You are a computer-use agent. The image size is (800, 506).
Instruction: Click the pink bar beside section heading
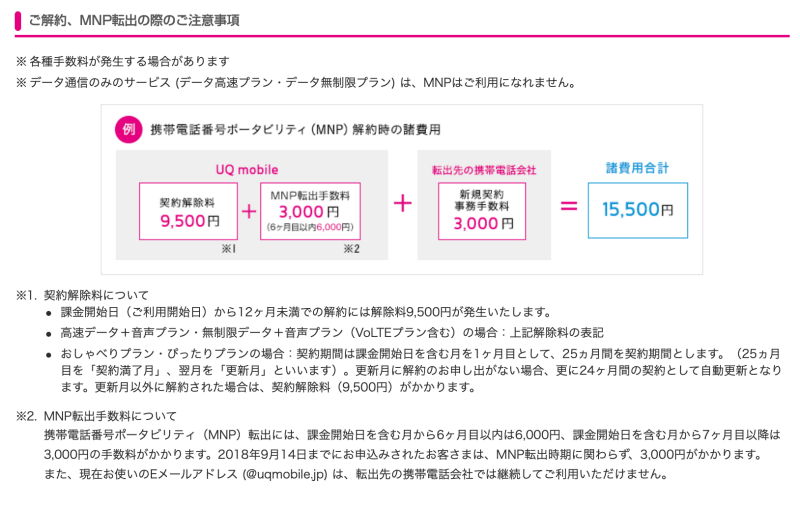tap(18, 21)
